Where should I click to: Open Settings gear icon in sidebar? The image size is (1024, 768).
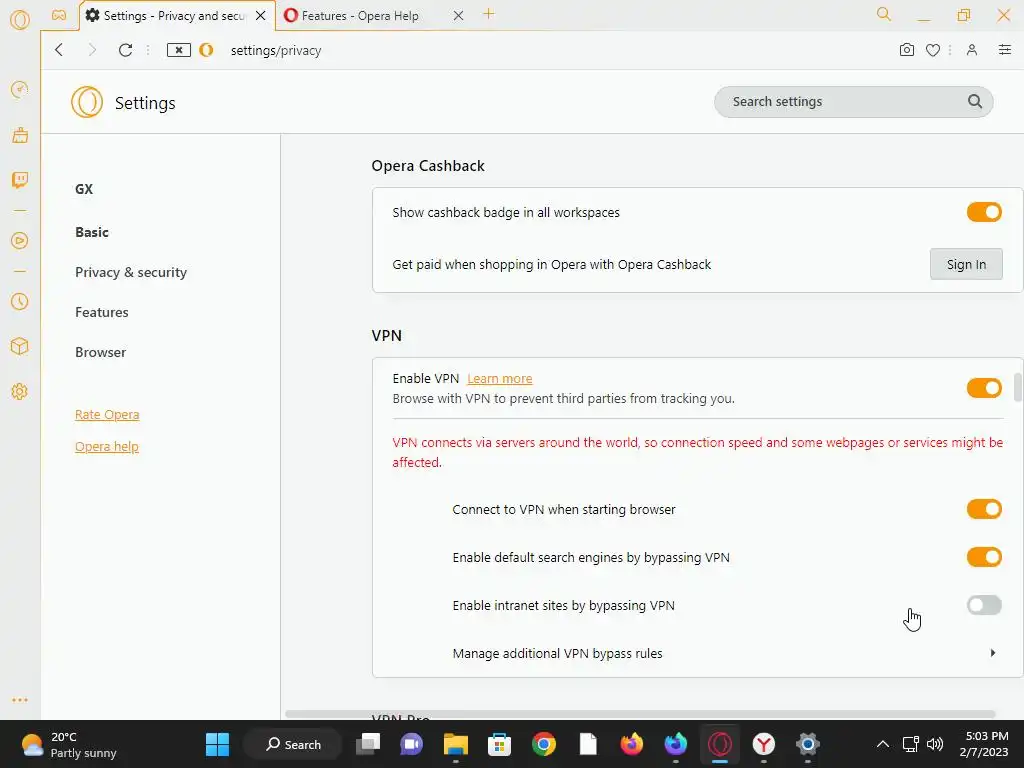(20, 391)
